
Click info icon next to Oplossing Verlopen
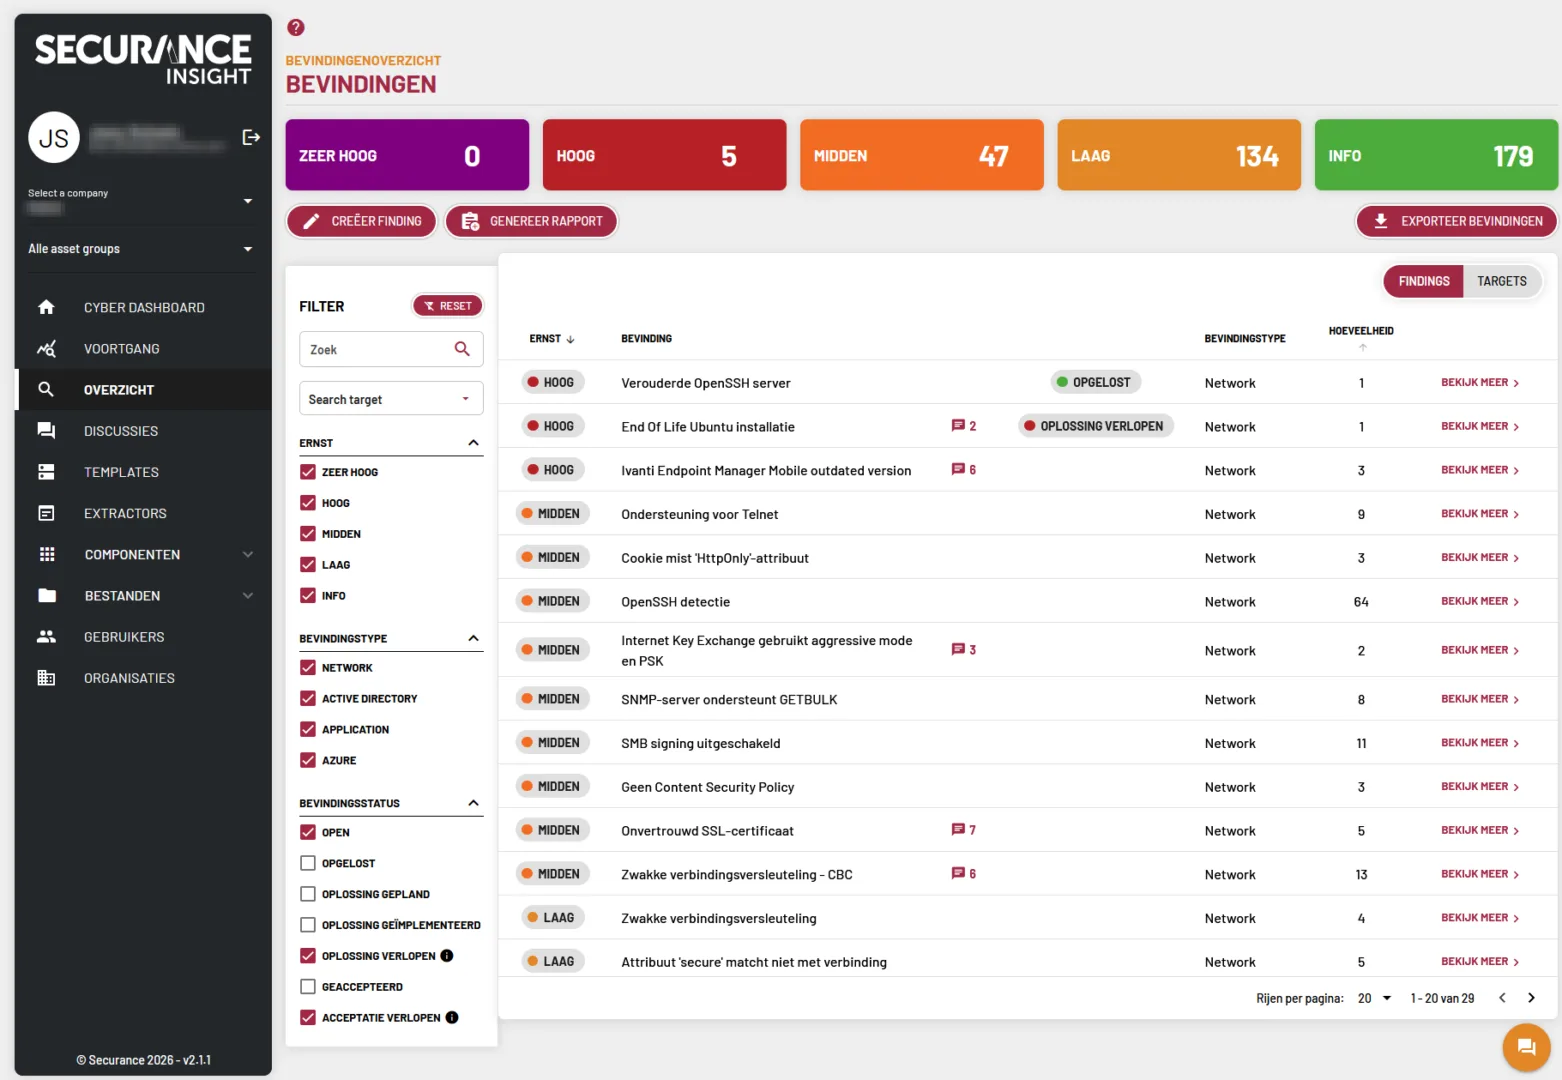tap(447, 956)
